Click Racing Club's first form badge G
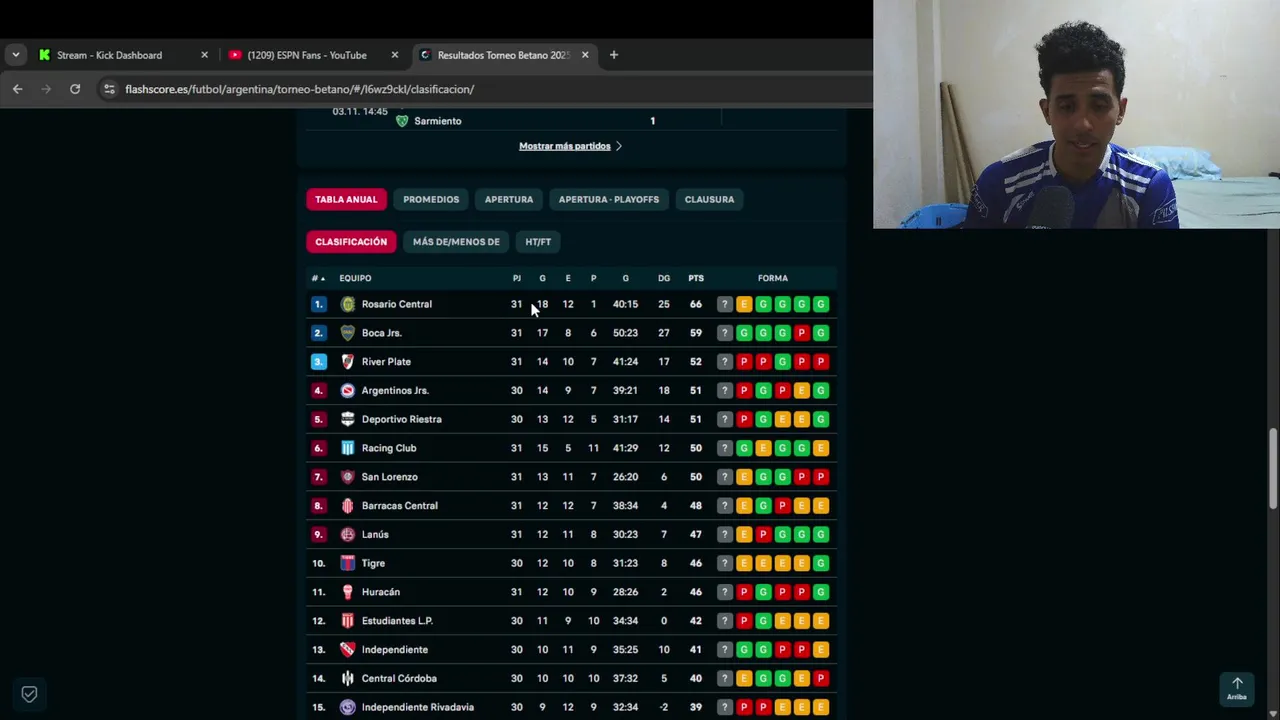 [x=744, y=448]
